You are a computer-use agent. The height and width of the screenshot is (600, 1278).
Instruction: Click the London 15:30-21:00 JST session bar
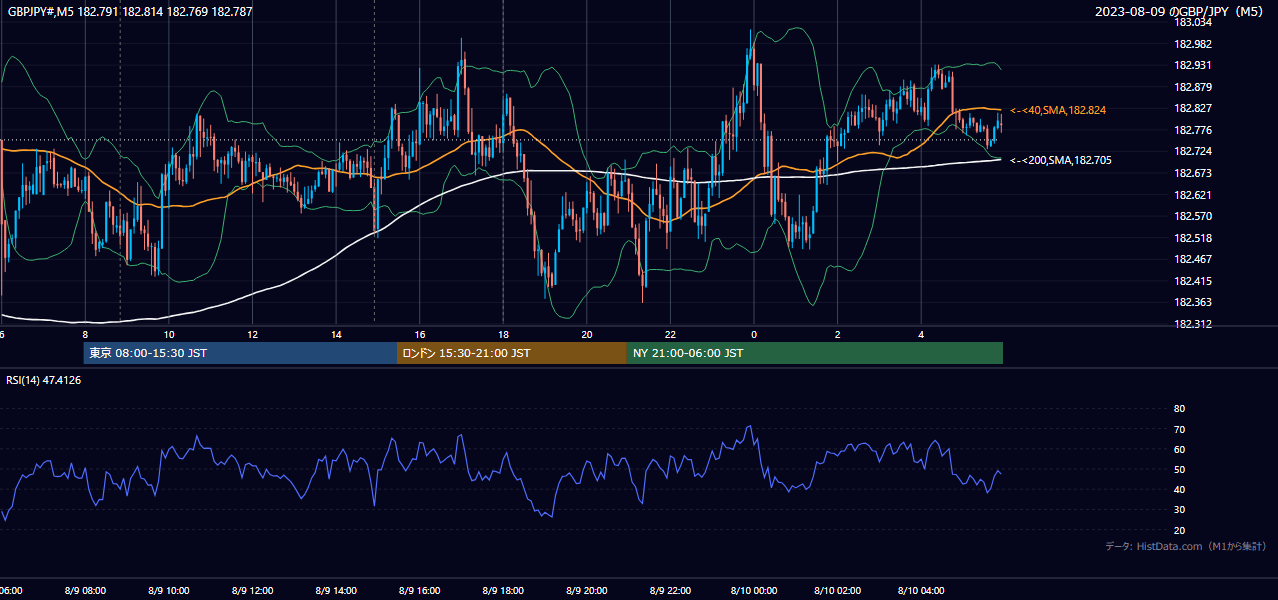512,353
